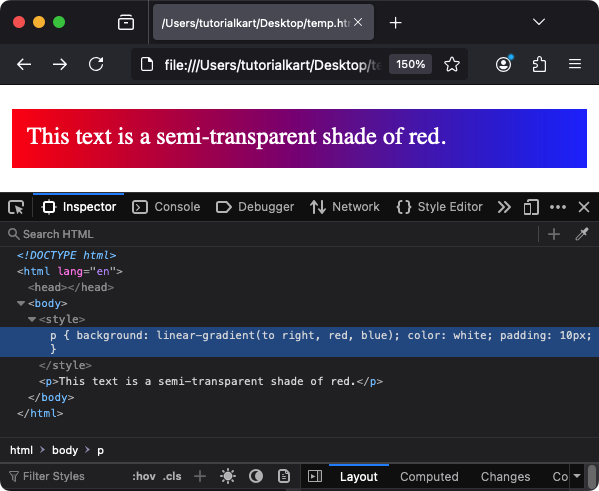
Task: Activate the eyedropper color picker tool
Action: click(582, 234)
